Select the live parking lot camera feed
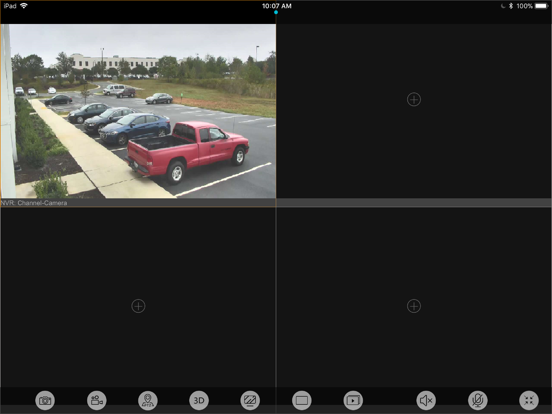 pyautogui.click(x=138, y=111)
